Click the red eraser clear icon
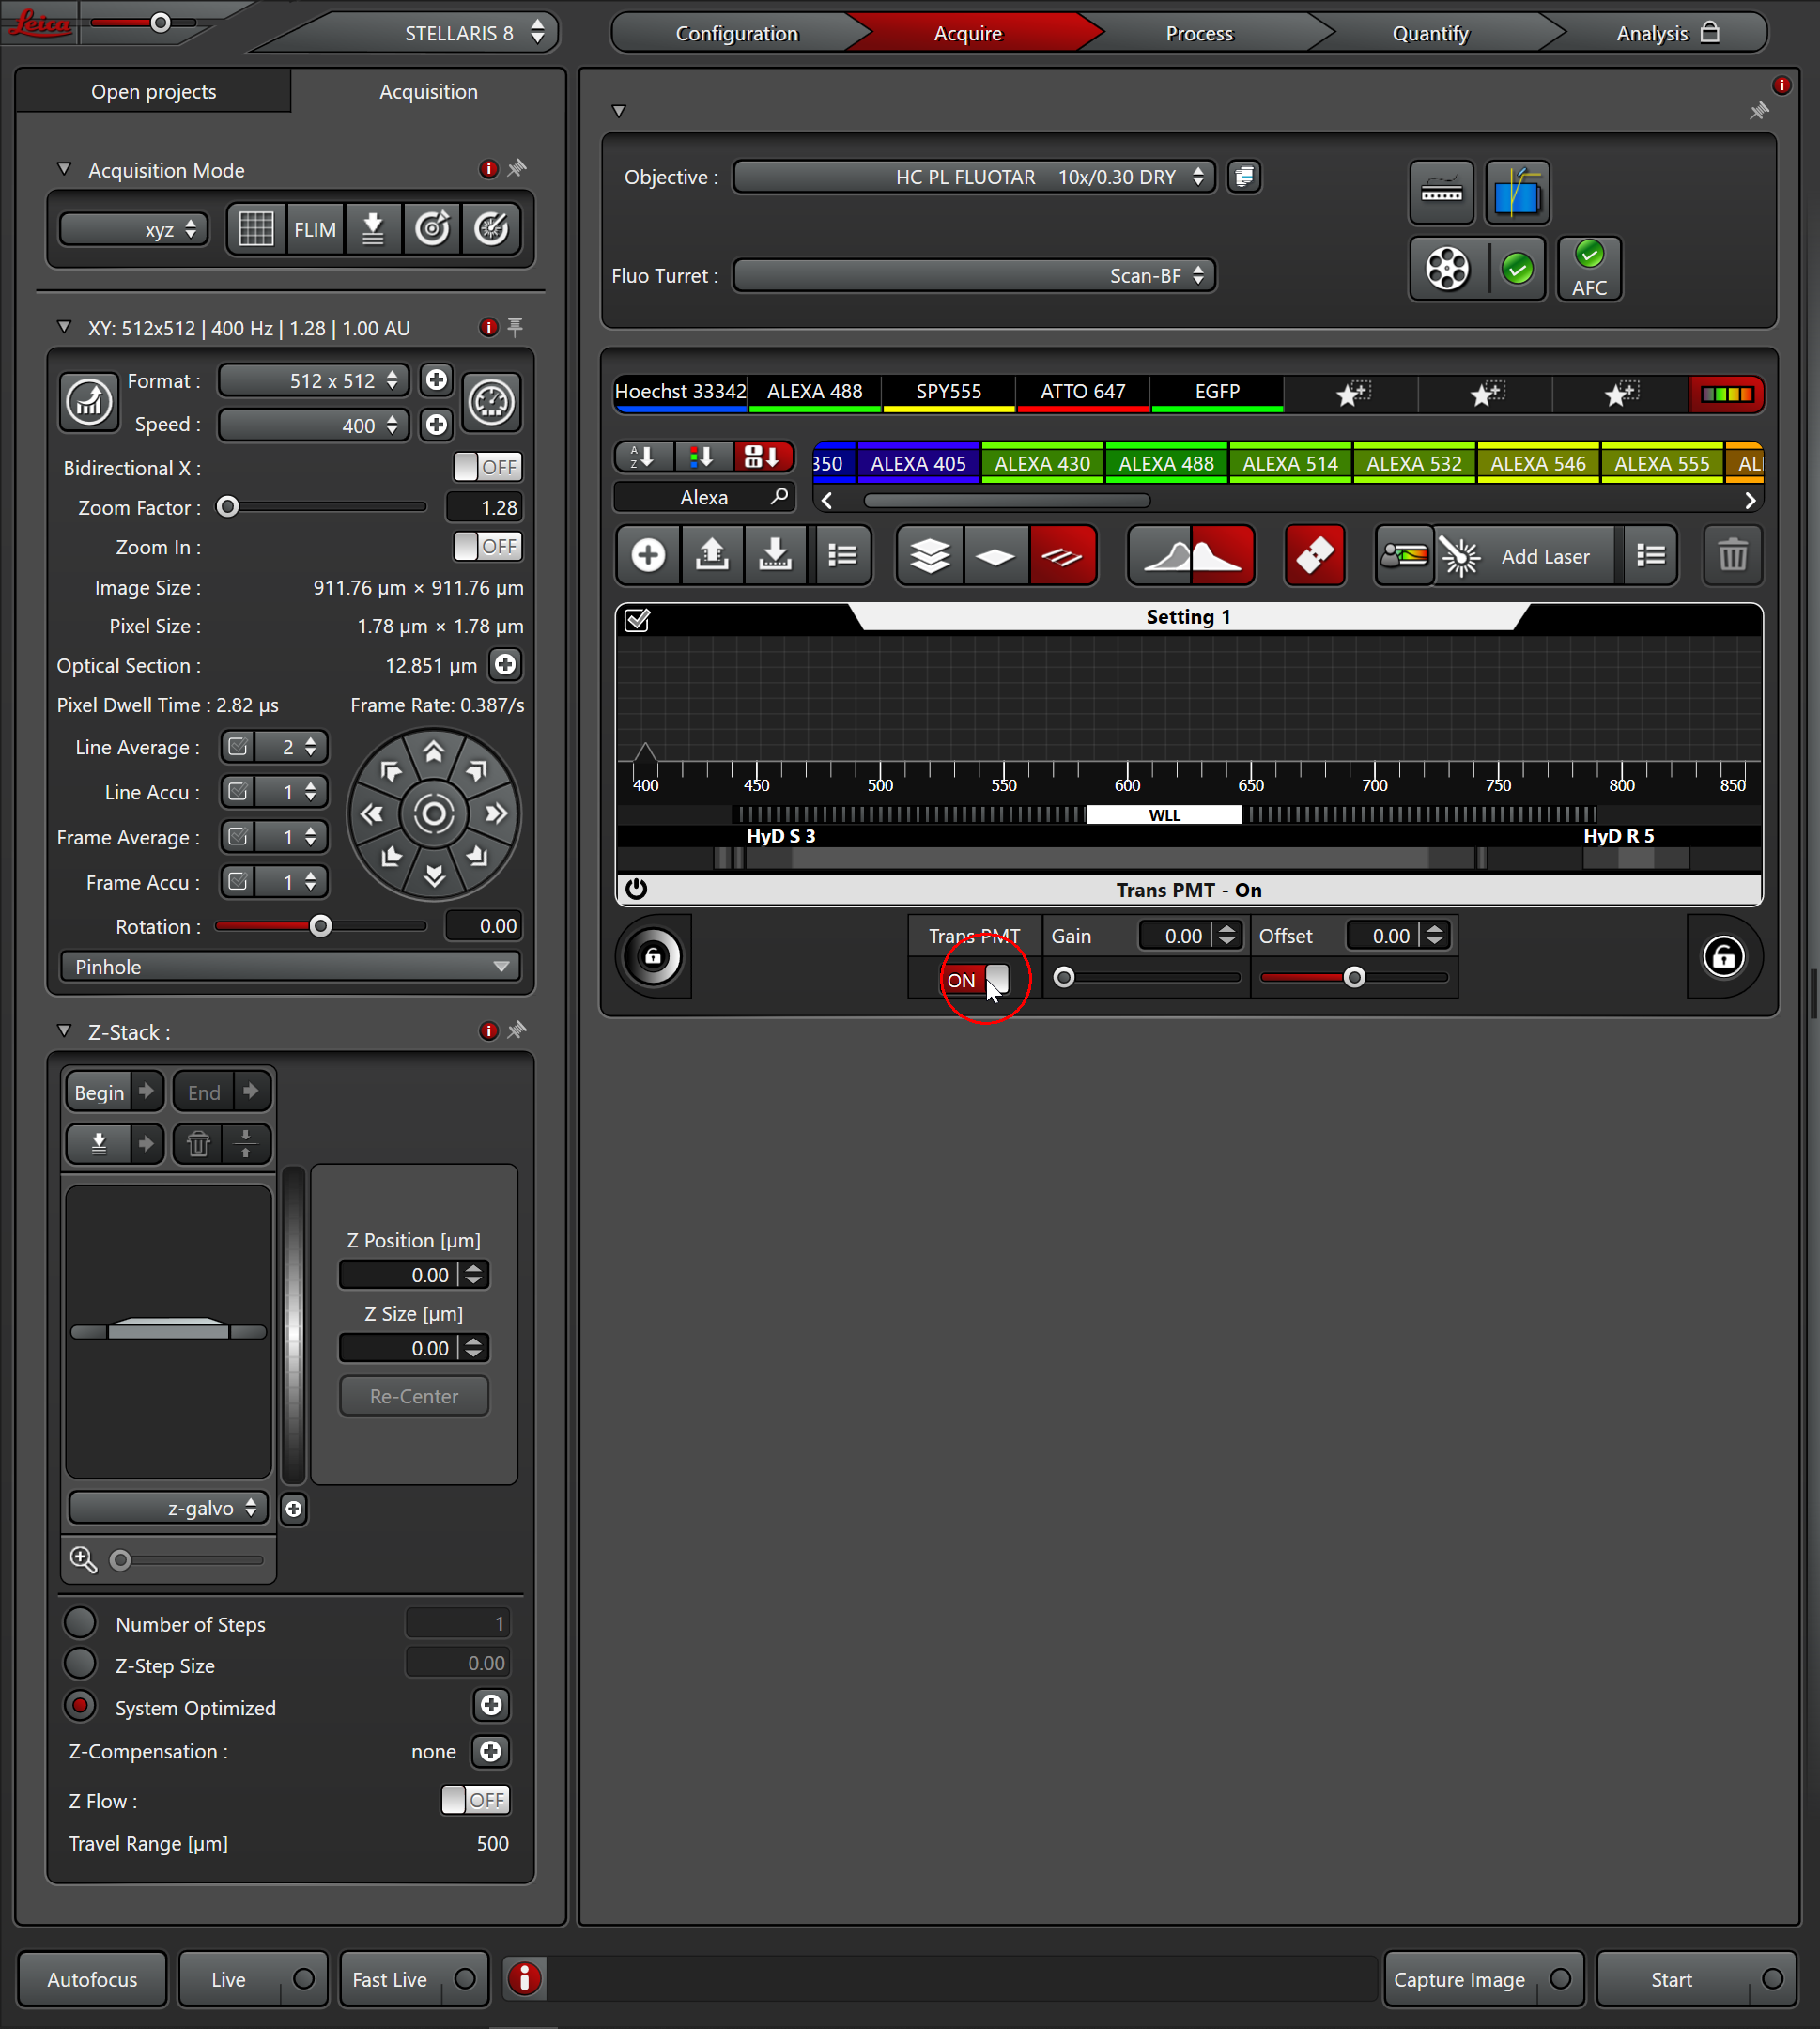Screen dimensions: 1820x2029 (x=1314, y=555)
